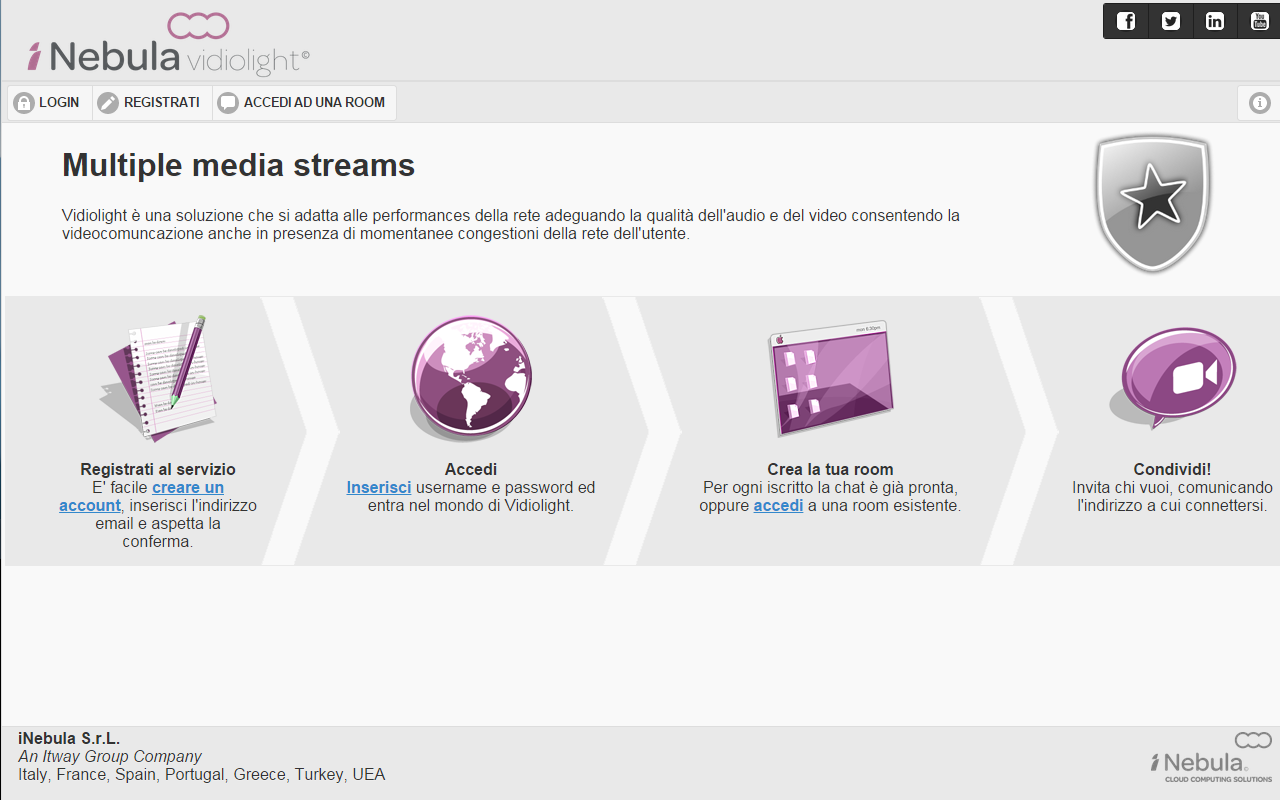The width and height of the screenshot is (1280, 800).
Task: Click the 'Multiple media streams' heading
Action: click(x=239, y=165)
